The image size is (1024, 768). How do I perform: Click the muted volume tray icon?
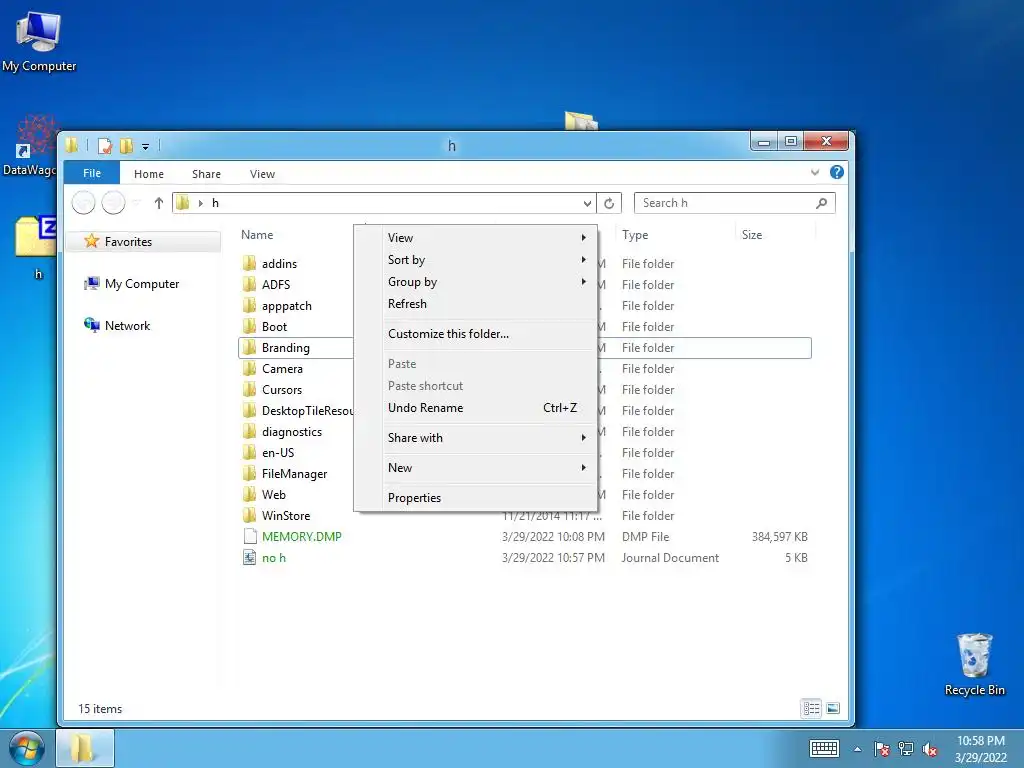pyautogui.click(x=930, y=749)
